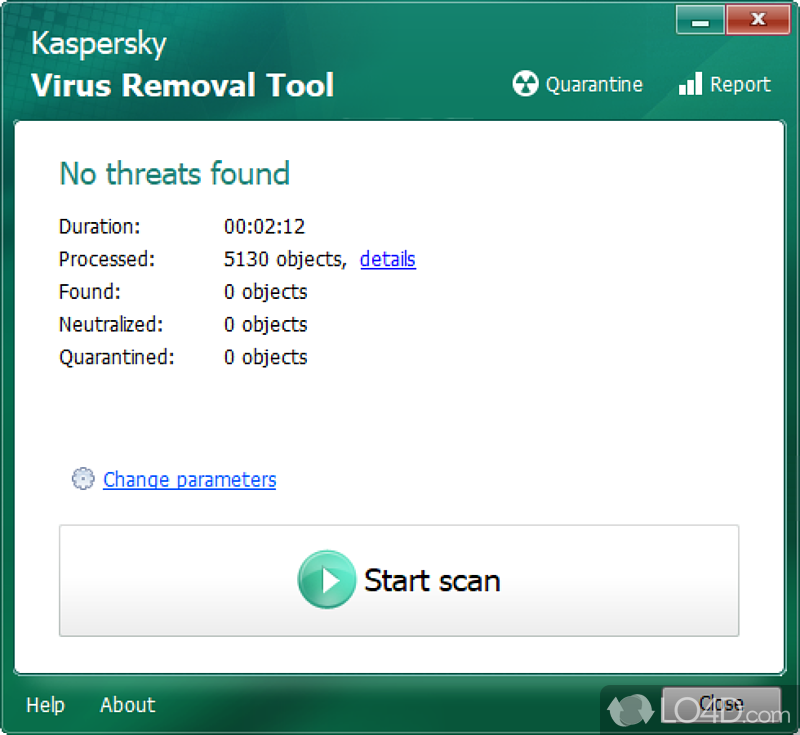
Task: Click the Change parameters gear icon
Action: click(x=83, y=478)
